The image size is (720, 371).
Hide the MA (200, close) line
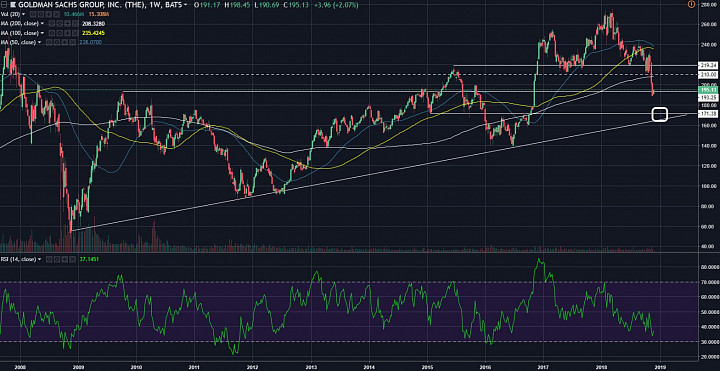52,24
